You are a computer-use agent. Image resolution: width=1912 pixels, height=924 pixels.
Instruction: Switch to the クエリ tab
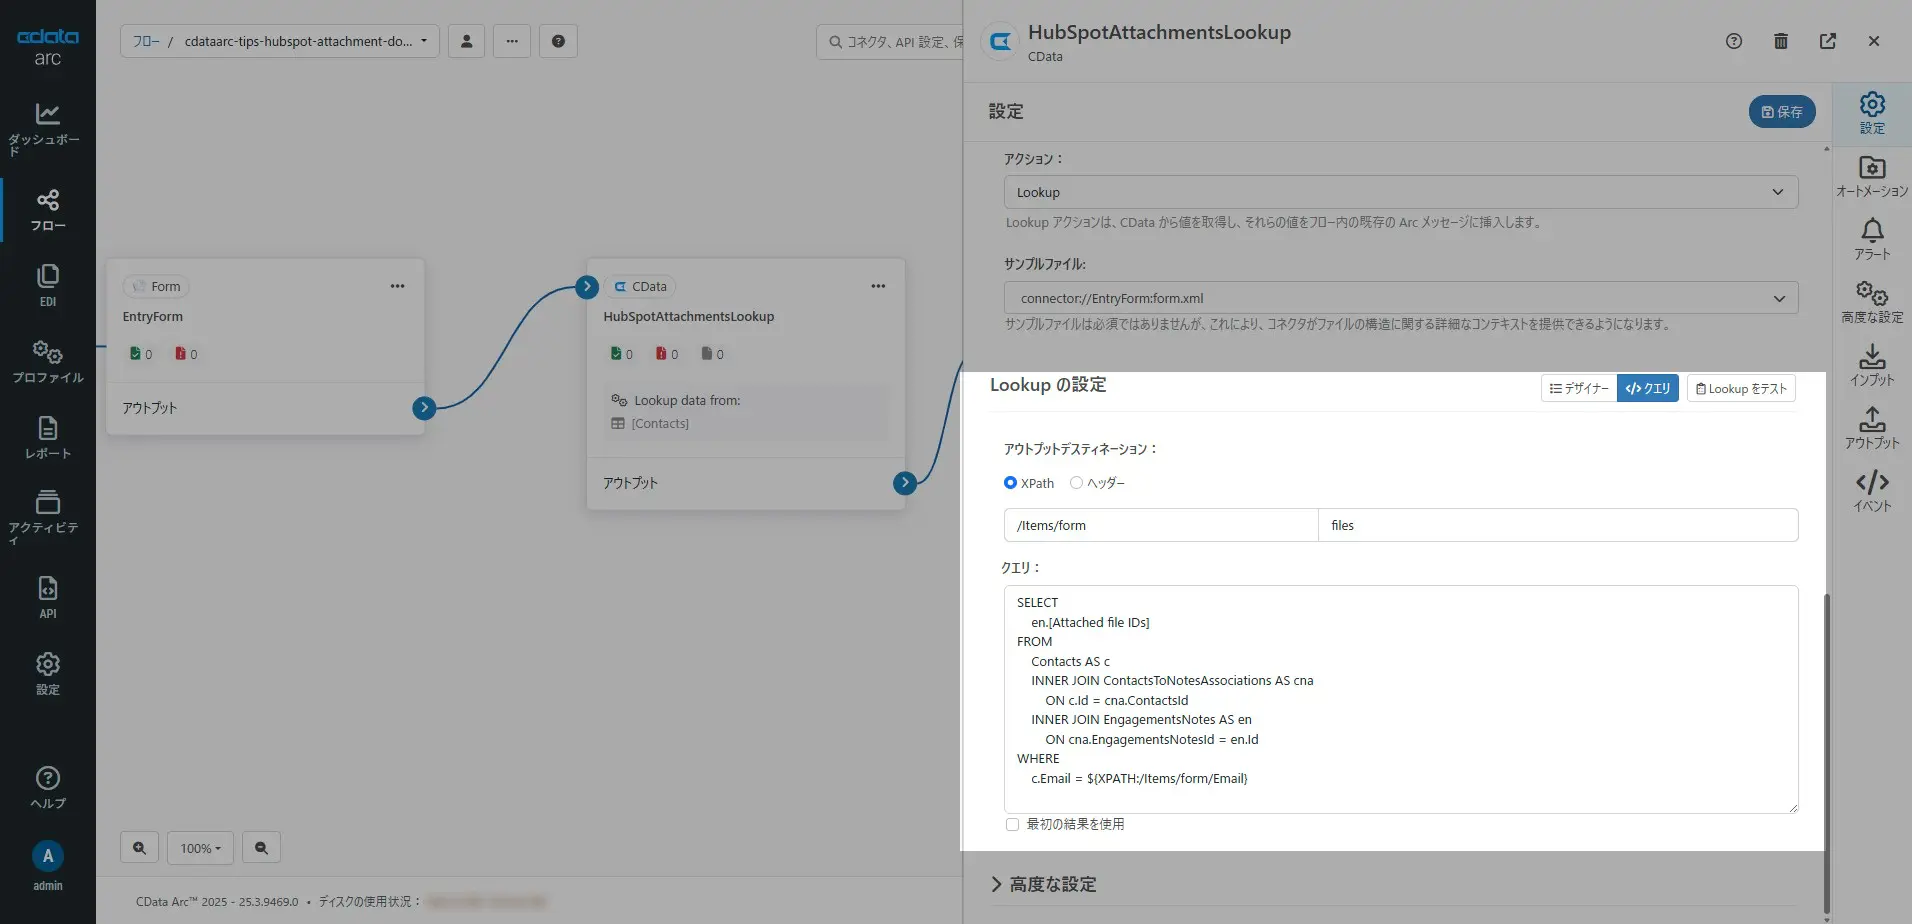pos(1648,388)
